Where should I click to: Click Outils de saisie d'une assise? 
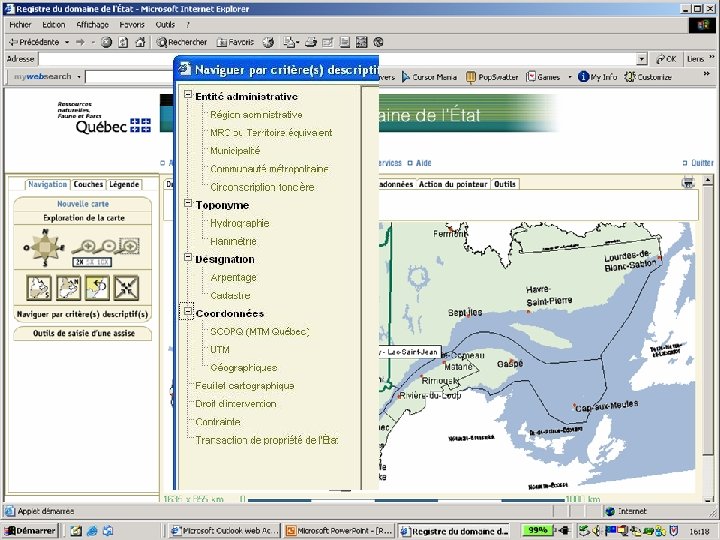(x=83, y=333)
